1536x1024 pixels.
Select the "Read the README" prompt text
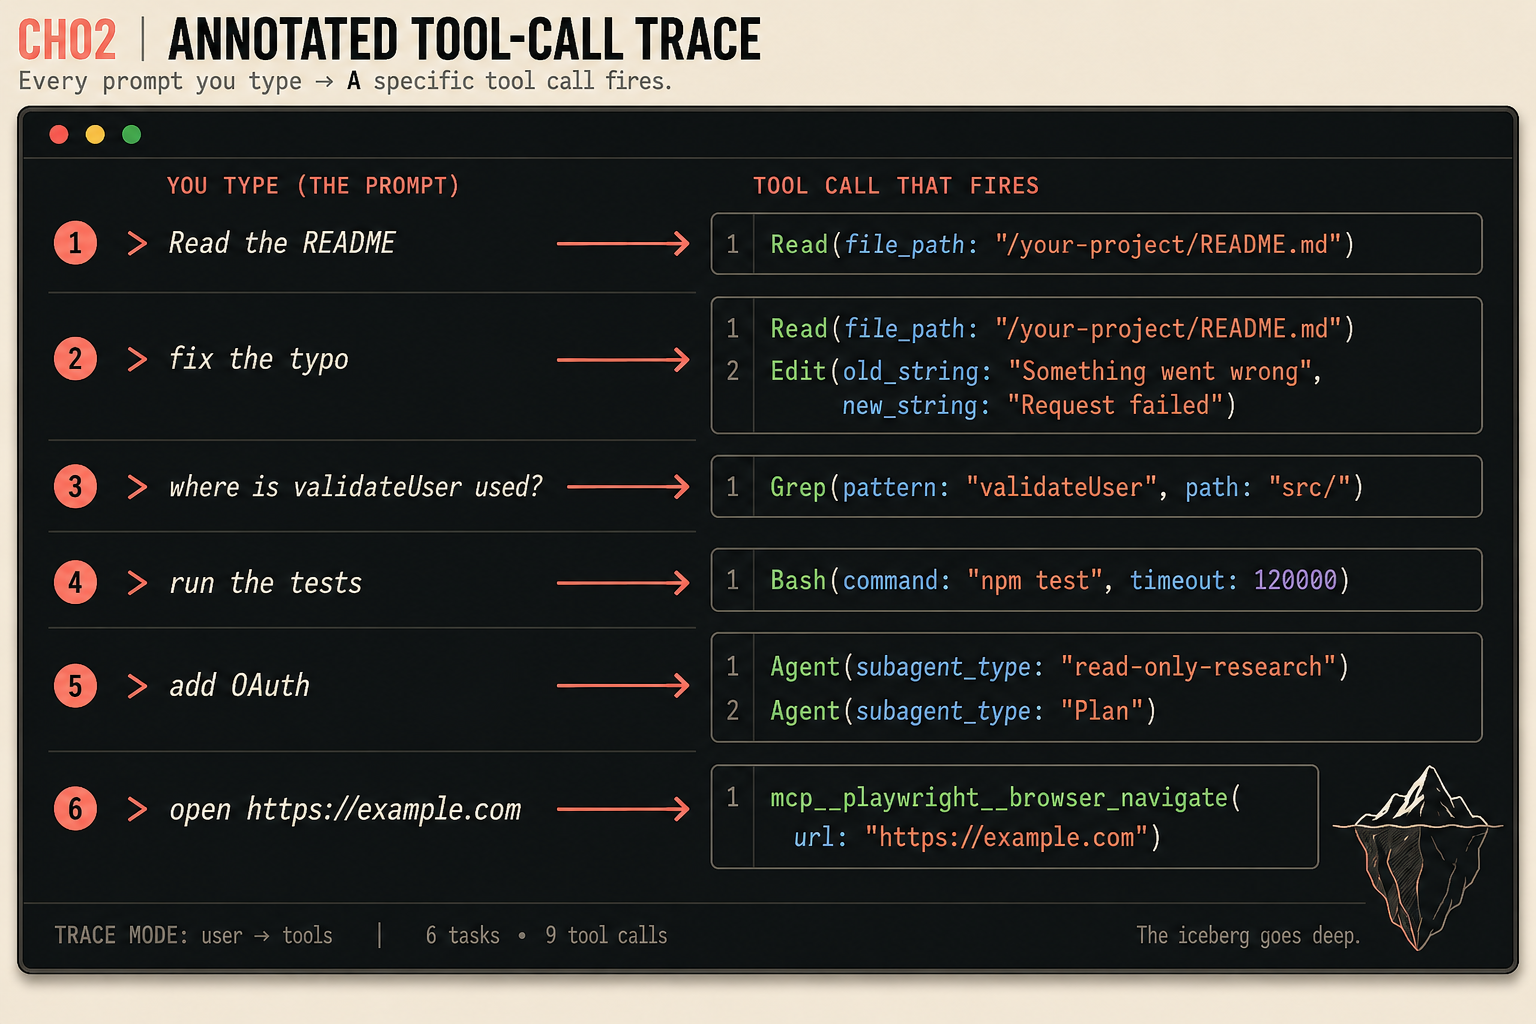[x=282, y=243]
